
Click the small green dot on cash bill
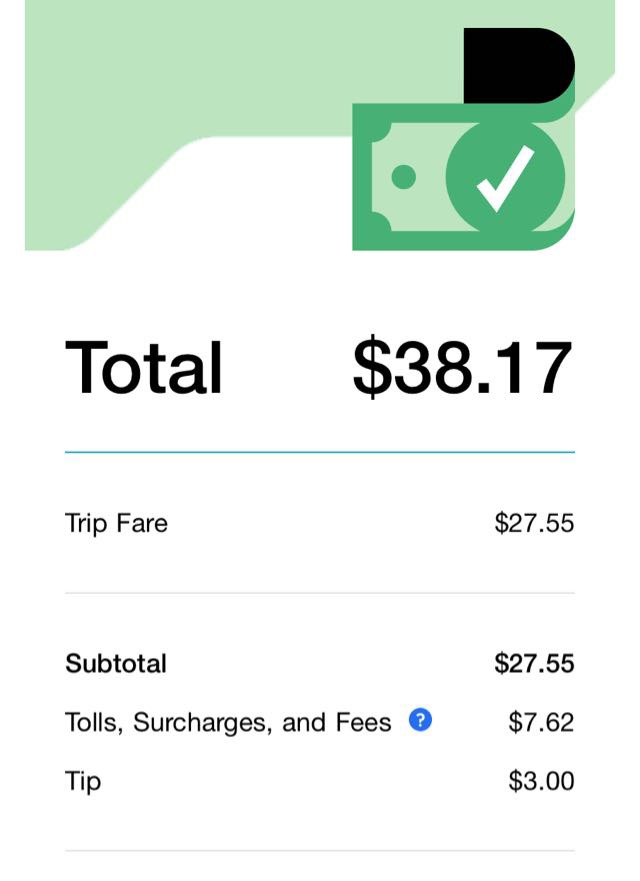(403, 177)
